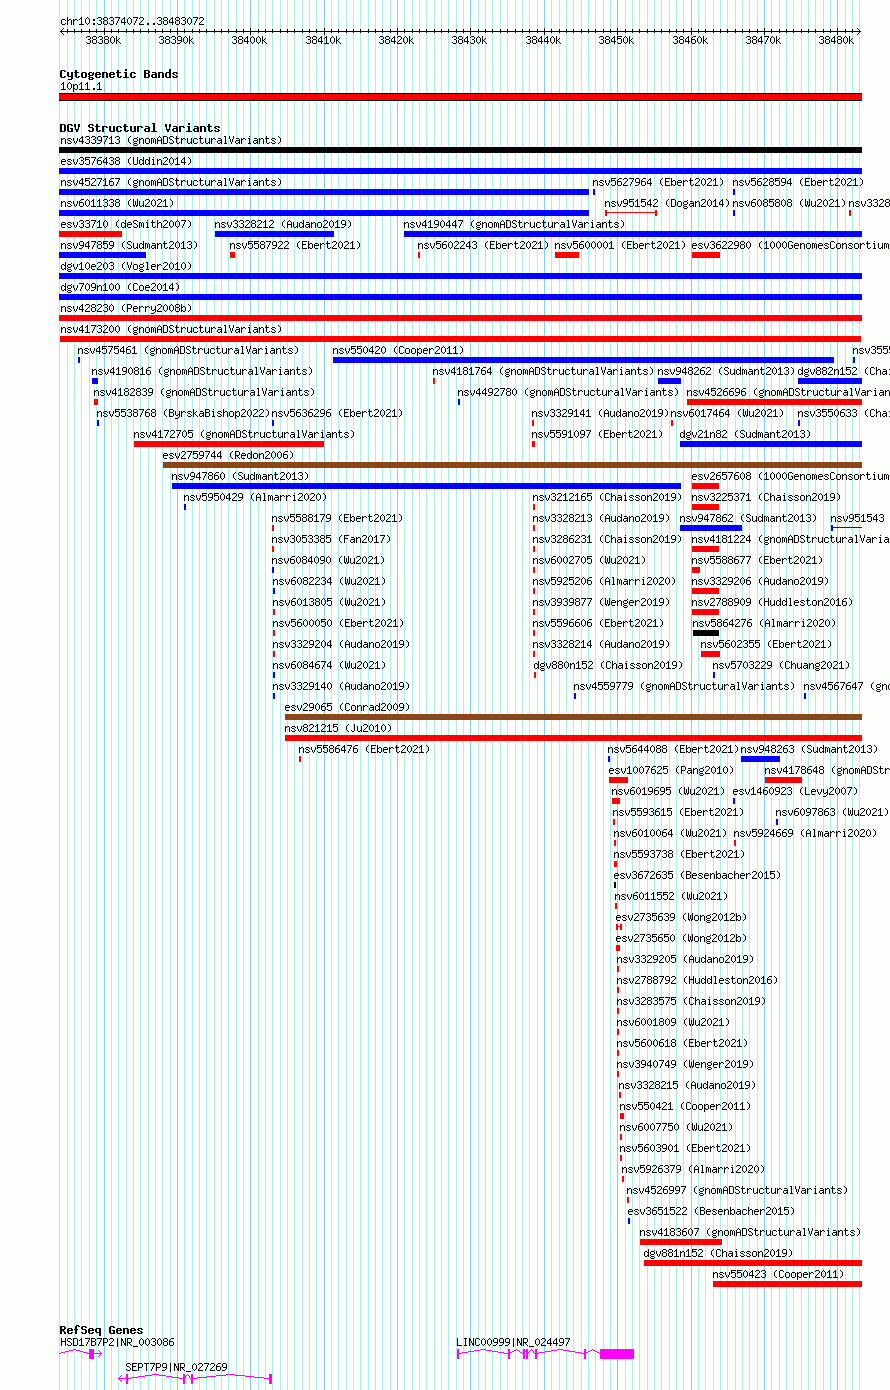Click nsv5924669 (Almarri2020) variant label

coord(805,833)
